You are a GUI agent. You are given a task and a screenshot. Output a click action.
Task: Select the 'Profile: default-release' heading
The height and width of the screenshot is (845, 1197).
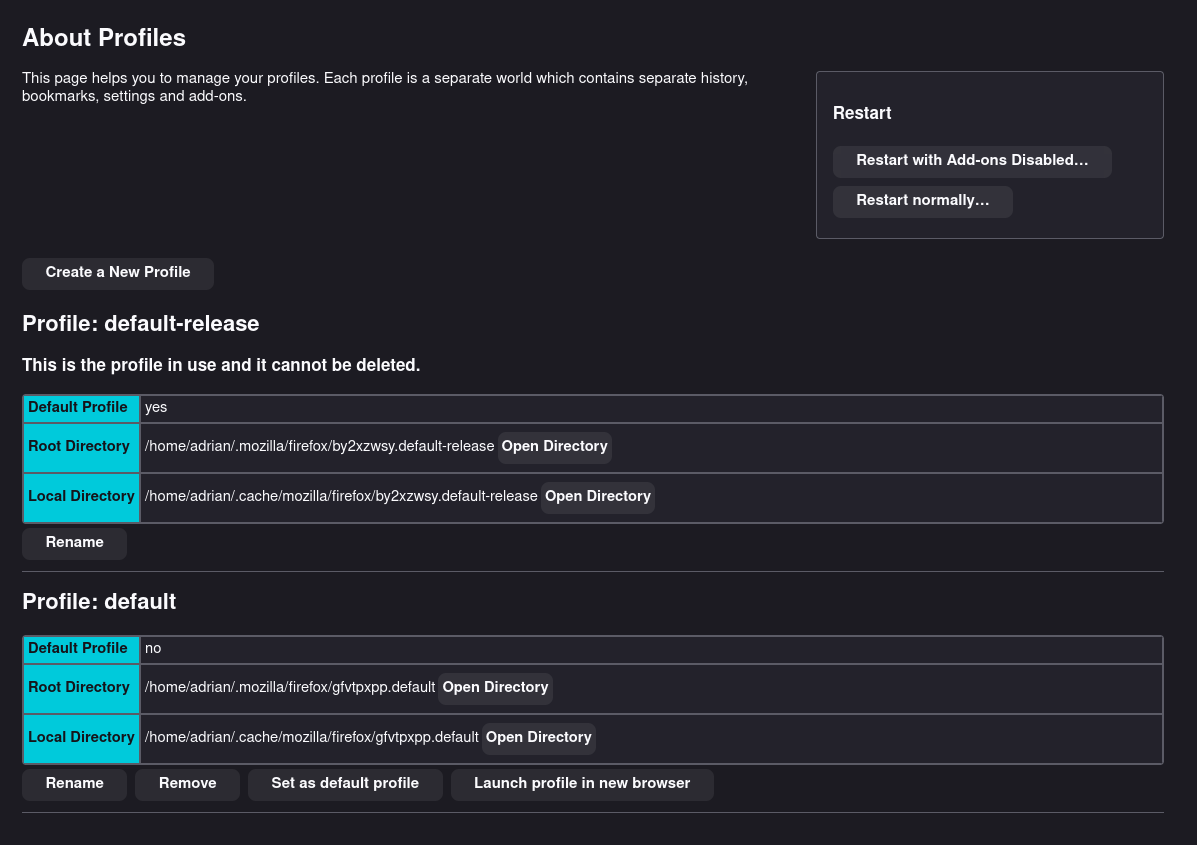(140, 324)
